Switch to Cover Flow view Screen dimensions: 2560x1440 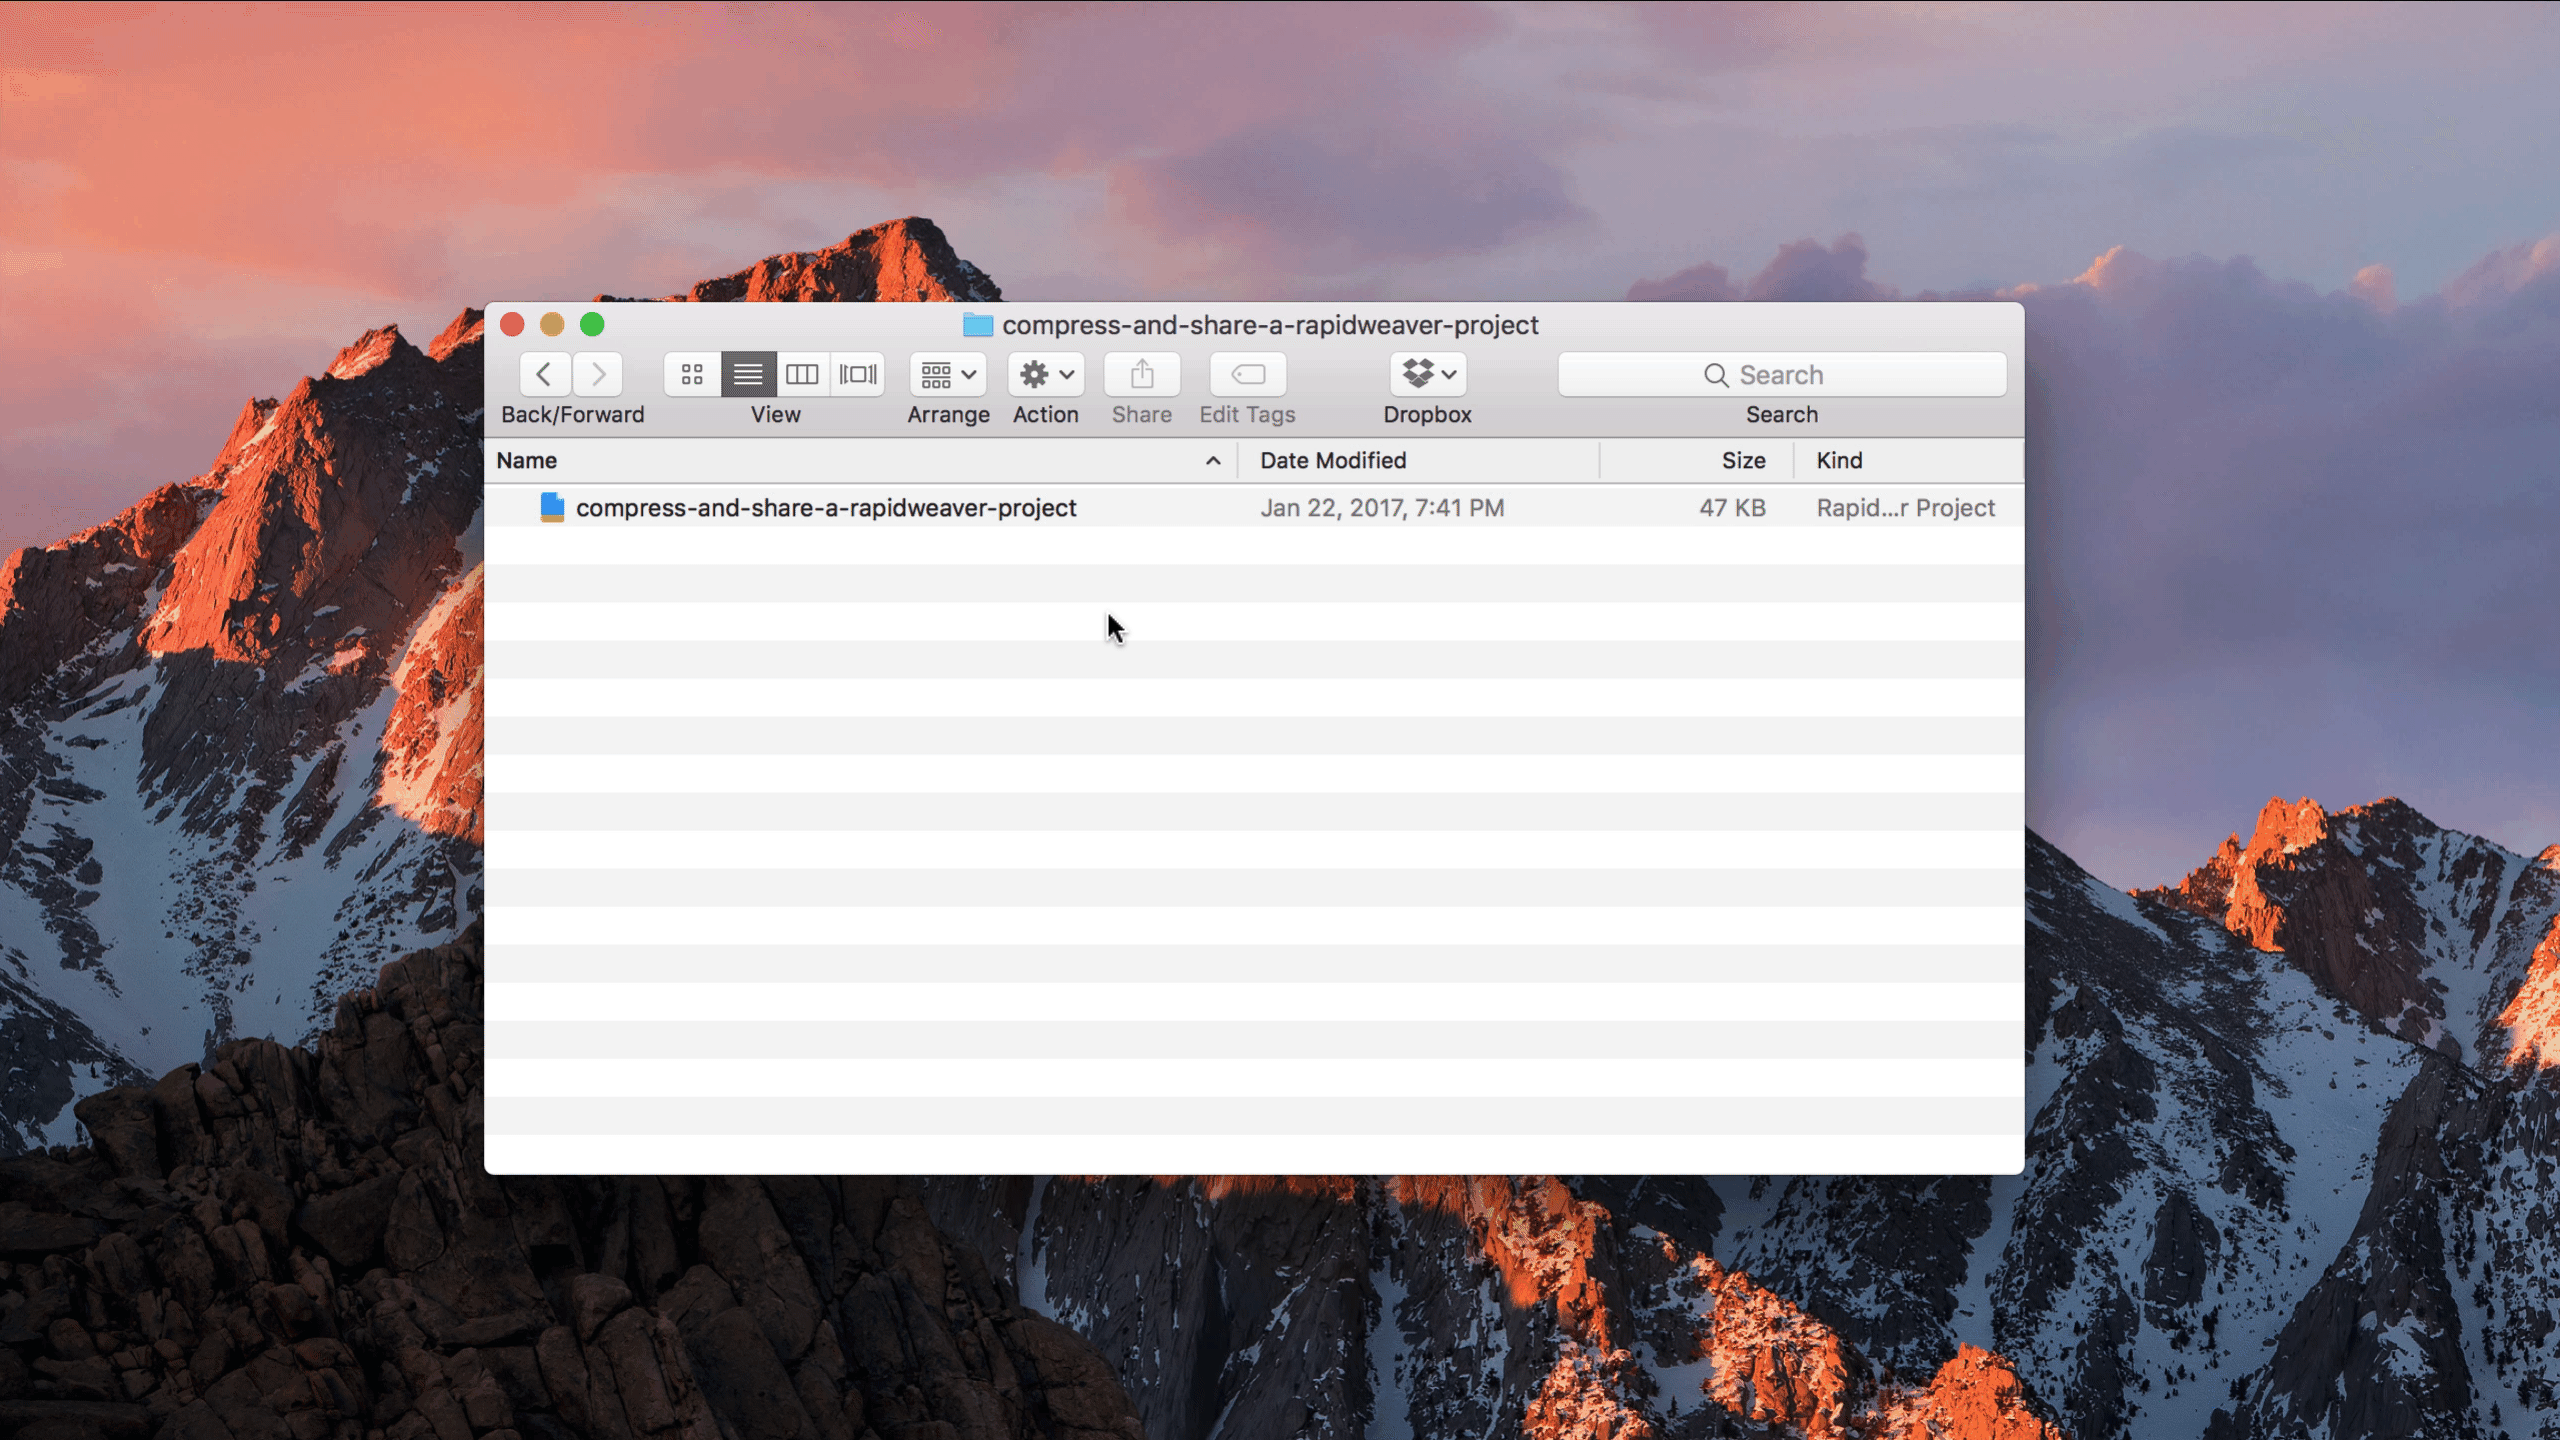pyautogui.click(x=858, y=374)
